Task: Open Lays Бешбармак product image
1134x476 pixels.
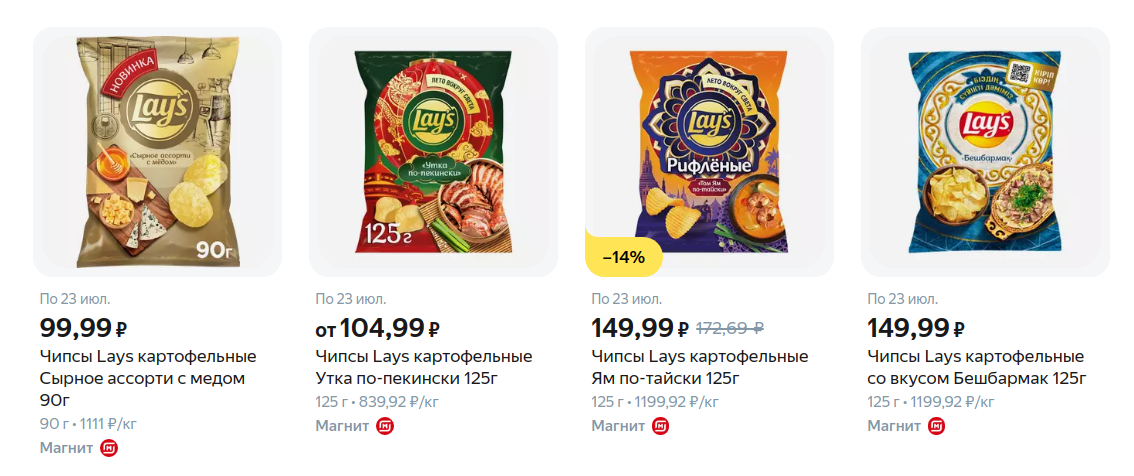Action: pos(985,152)
